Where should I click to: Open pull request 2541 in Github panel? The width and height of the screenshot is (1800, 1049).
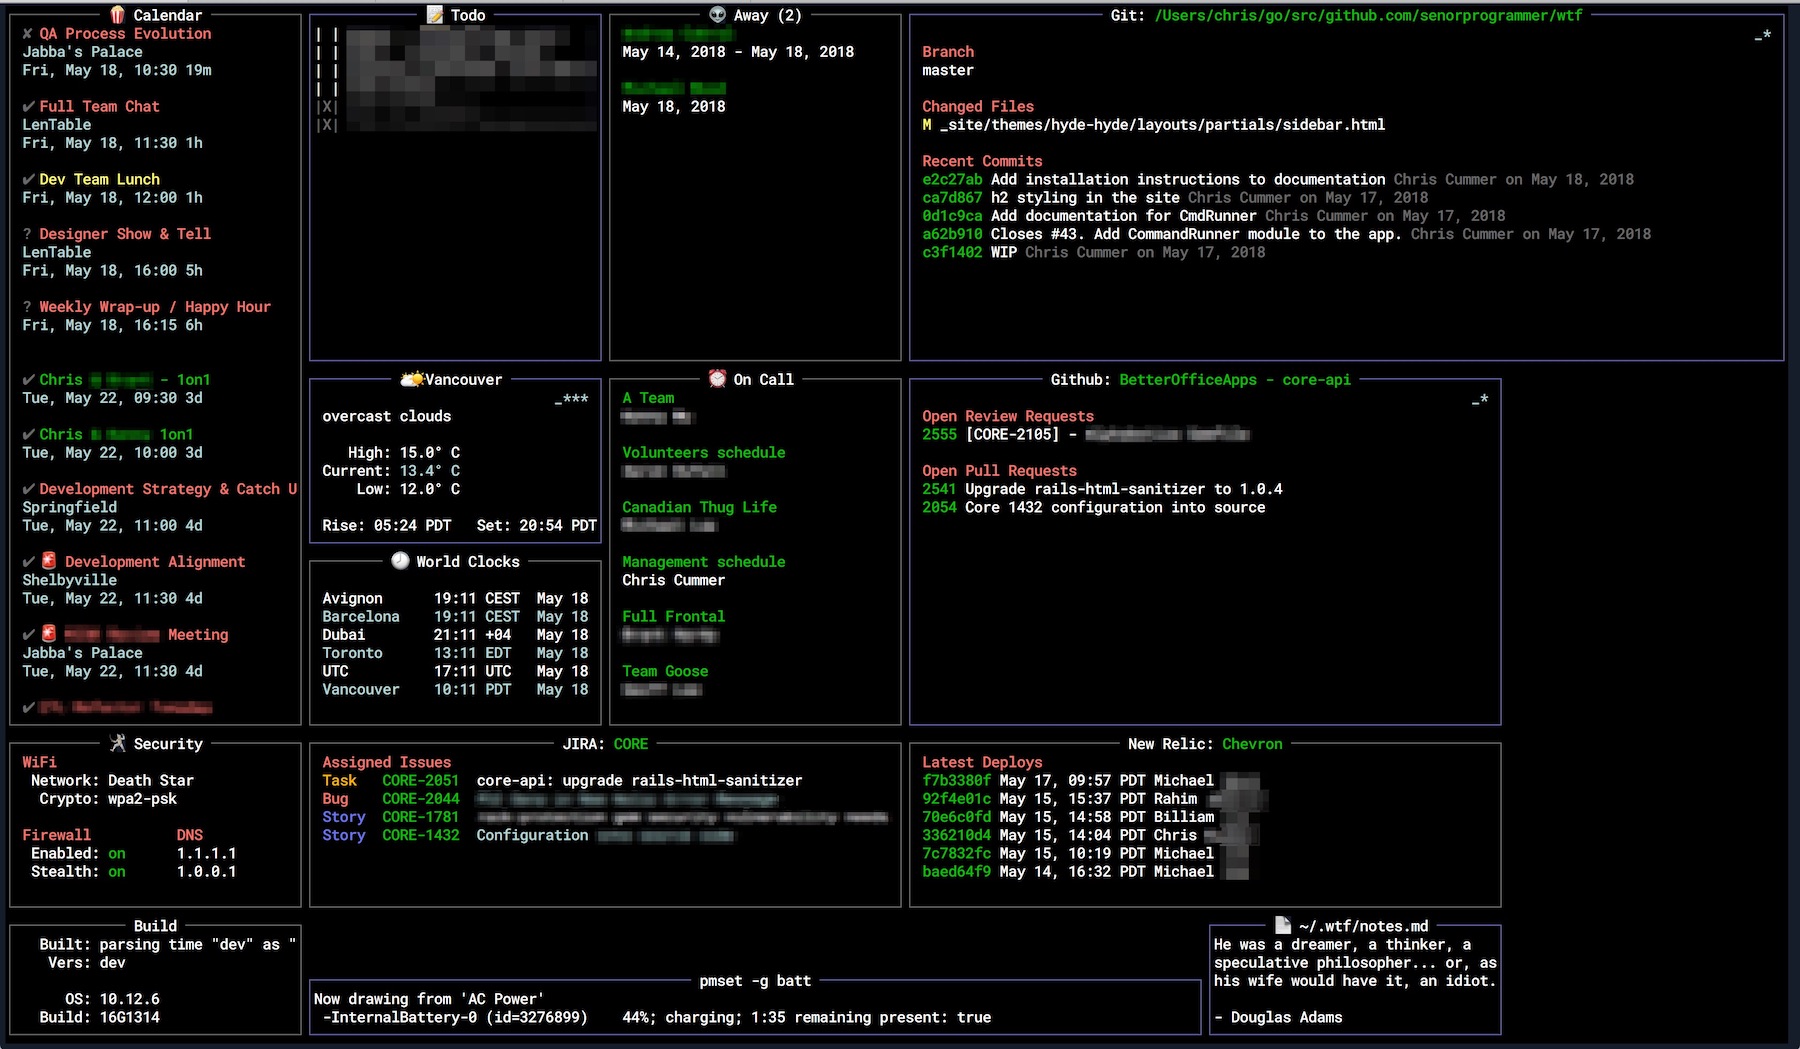pos(939,489)
